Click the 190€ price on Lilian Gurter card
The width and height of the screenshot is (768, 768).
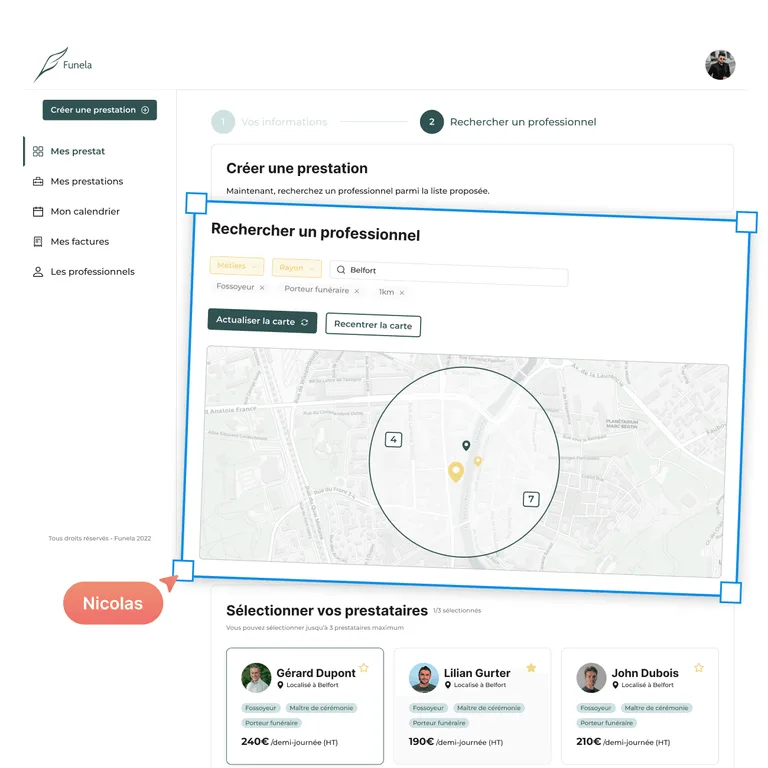(x=421, y=742)
